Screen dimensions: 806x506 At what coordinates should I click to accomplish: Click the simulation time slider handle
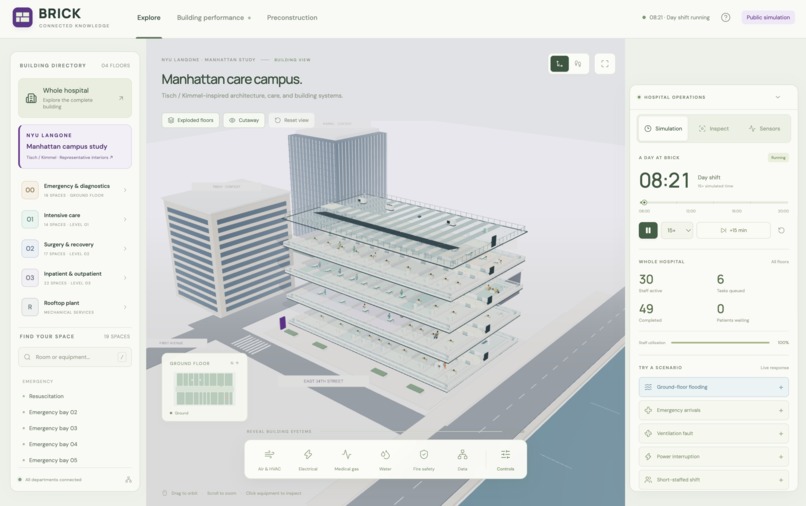pos(644,203)
